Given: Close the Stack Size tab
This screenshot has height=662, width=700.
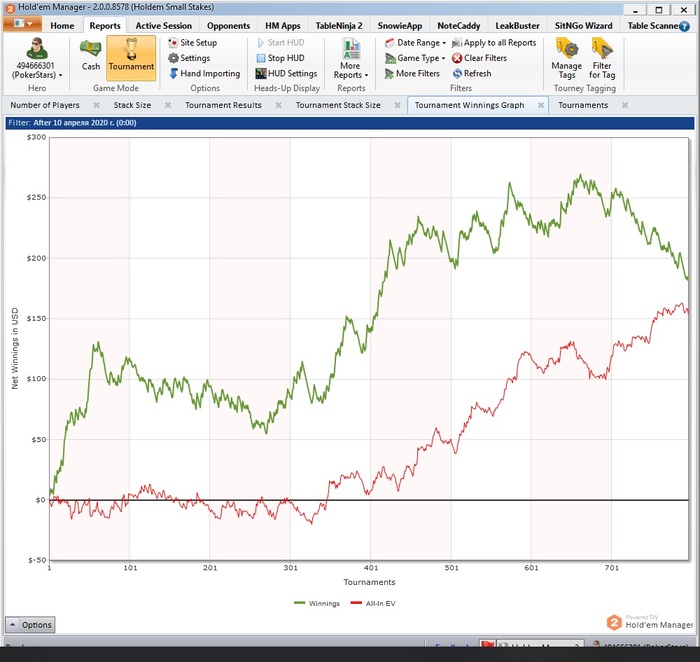Looking at the screenshot, I should click(x=168, y=105).
